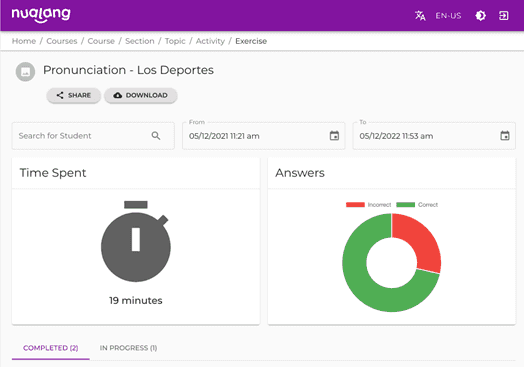Focus the Search for Student field
The image size is (524, 367).
pos(93,136)
